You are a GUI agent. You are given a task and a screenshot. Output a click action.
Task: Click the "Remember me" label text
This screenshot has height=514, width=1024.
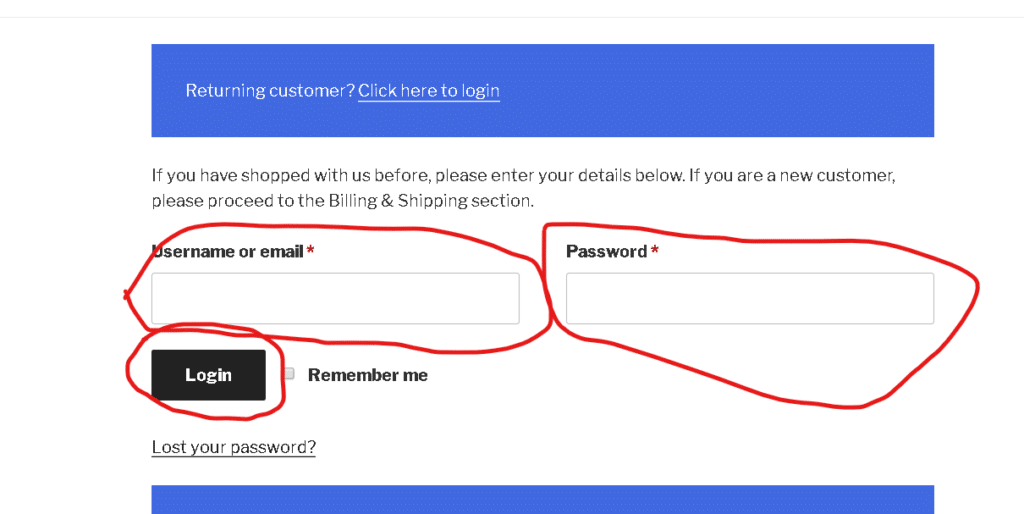coord(367,375)
